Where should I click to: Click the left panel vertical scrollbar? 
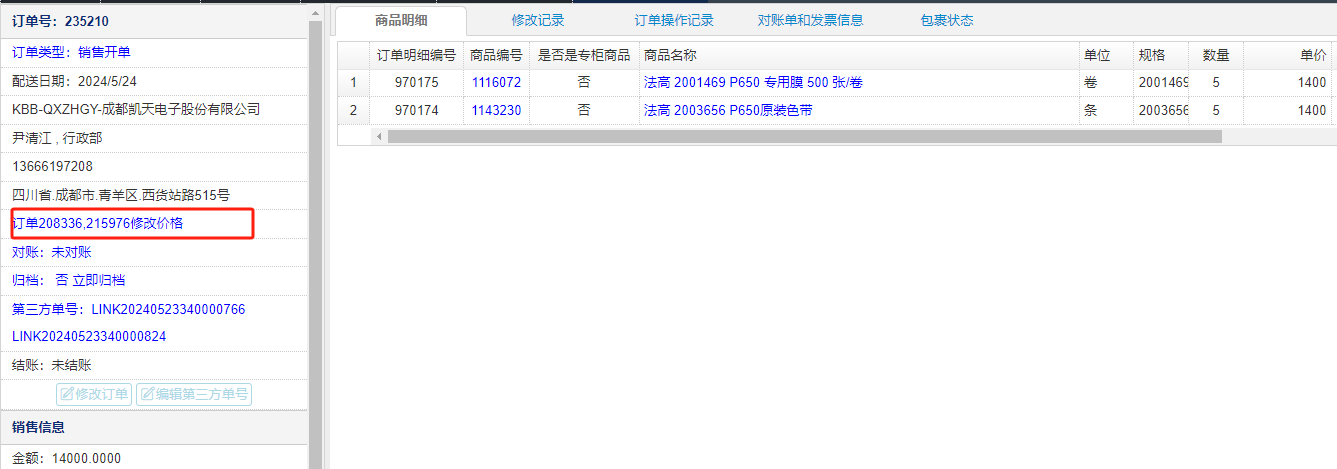point(315,245)
